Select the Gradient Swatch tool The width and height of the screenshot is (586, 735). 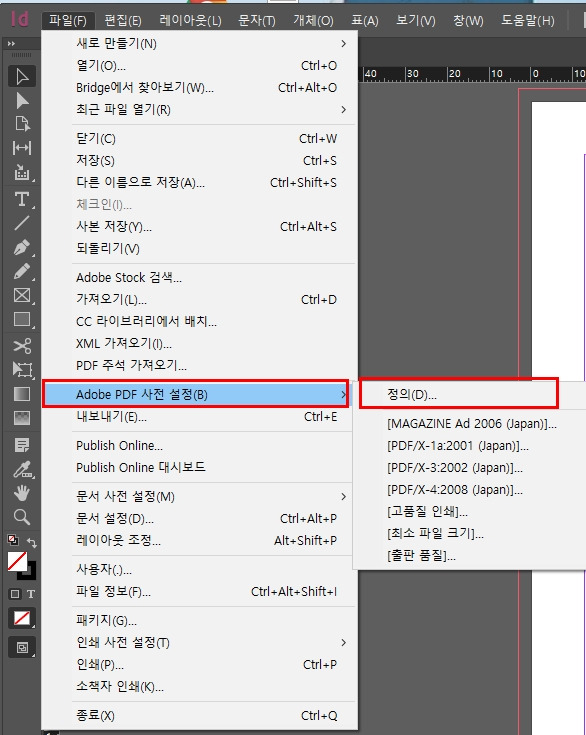[22, 394]
